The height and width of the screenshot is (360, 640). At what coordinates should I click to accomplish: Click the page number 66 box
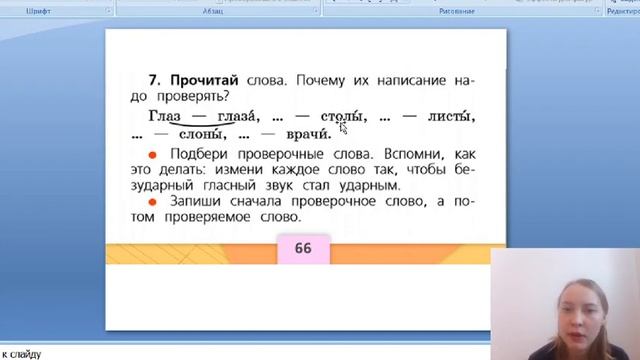coord(303,249)
